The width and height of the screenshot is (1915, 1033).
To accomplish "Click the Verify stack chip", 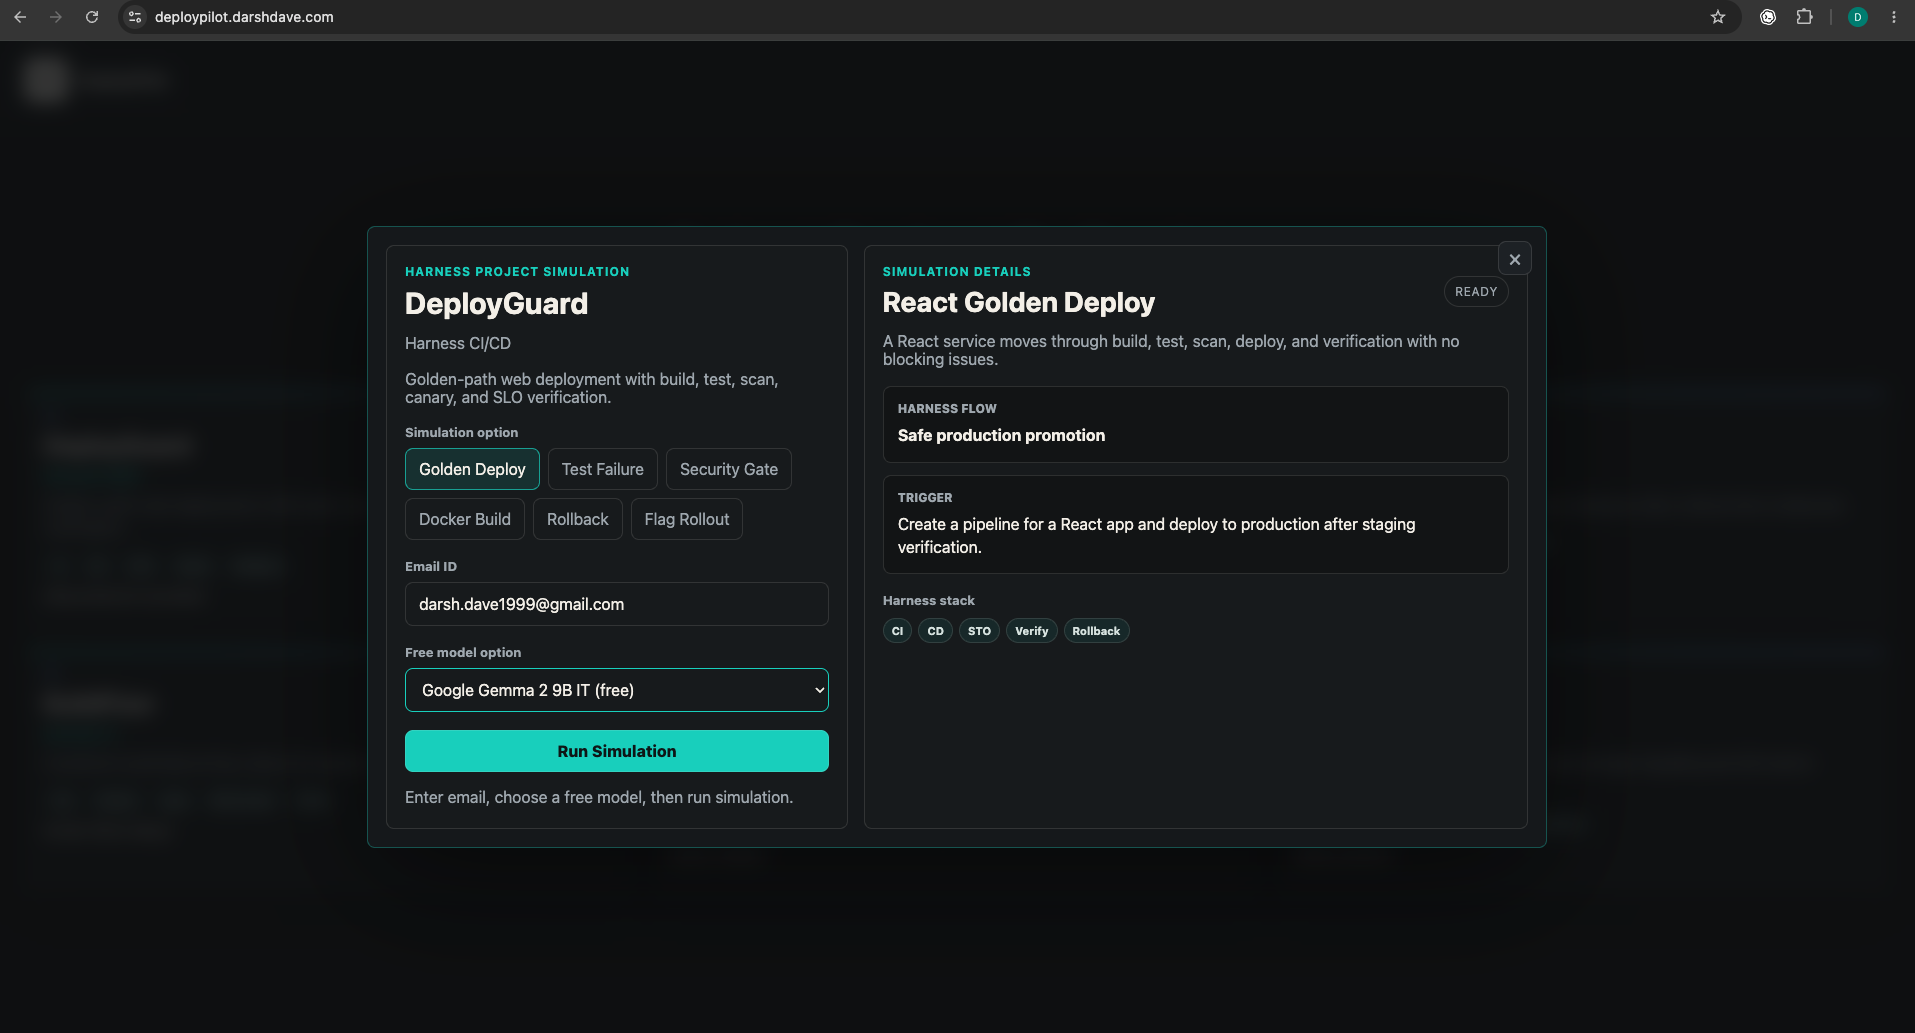I will (x=1032, y=631).
